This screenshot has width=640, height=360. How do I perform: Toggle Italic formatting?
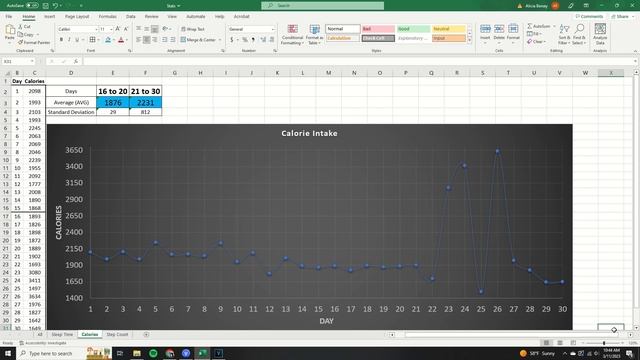tap(69, 40)
